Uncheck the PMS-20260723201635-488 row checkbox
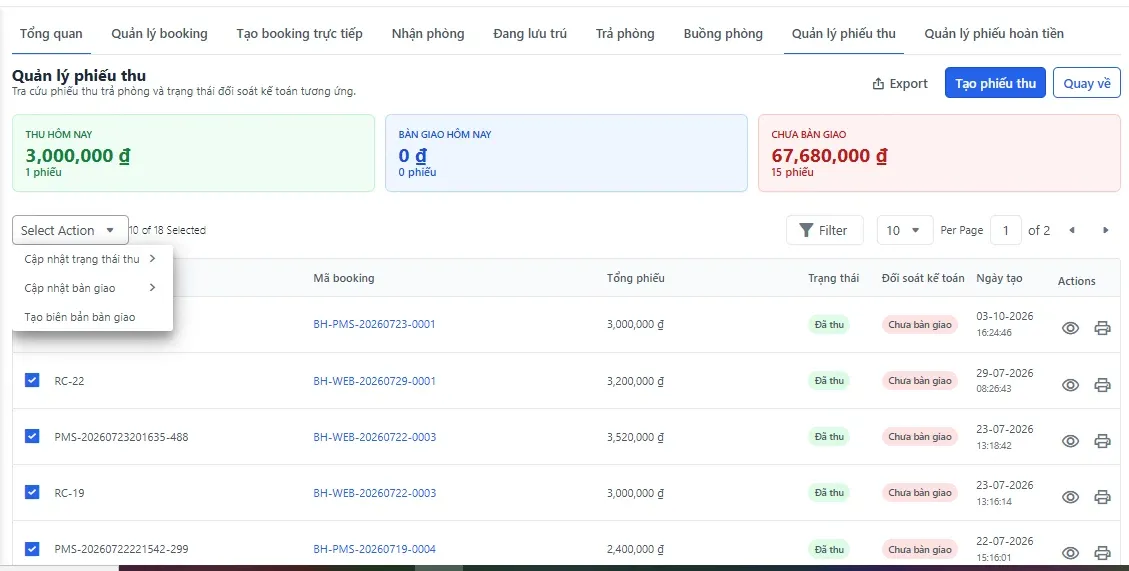The height and width of the screenshot is (571, 1129). click(32, 436)
